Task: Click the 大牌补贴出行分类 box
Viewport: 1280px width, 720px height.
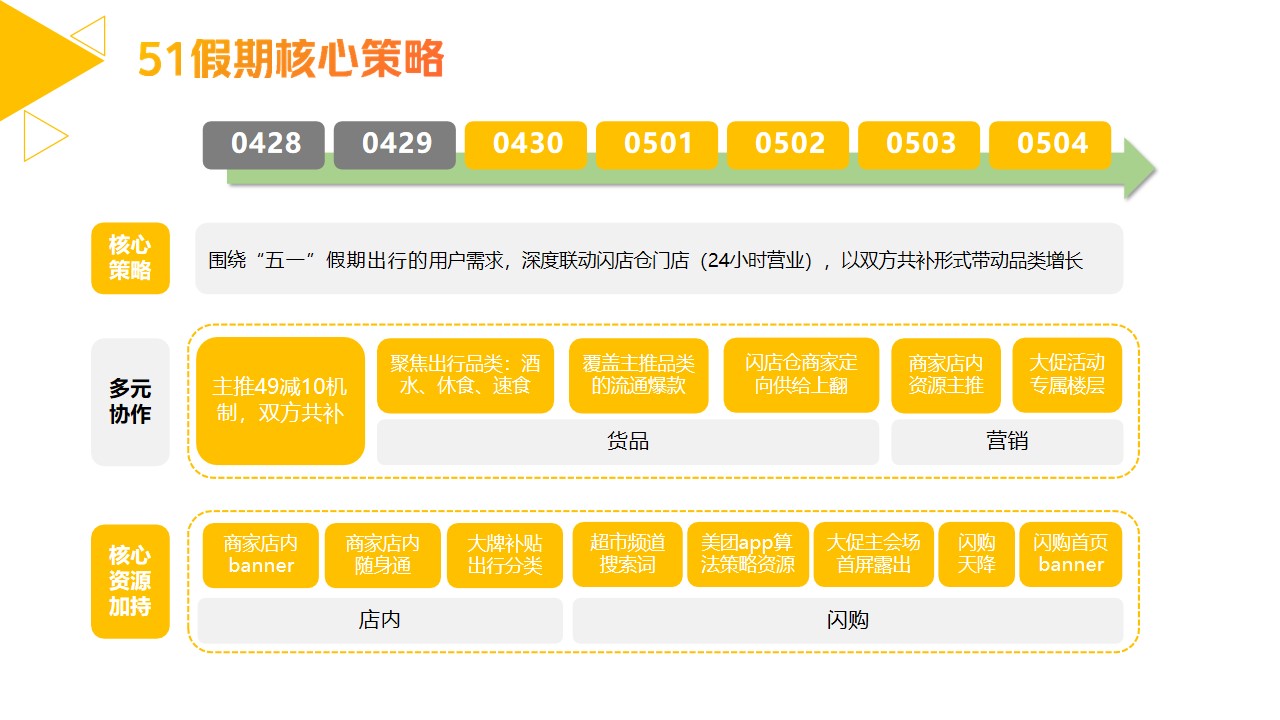Action: 505,555
